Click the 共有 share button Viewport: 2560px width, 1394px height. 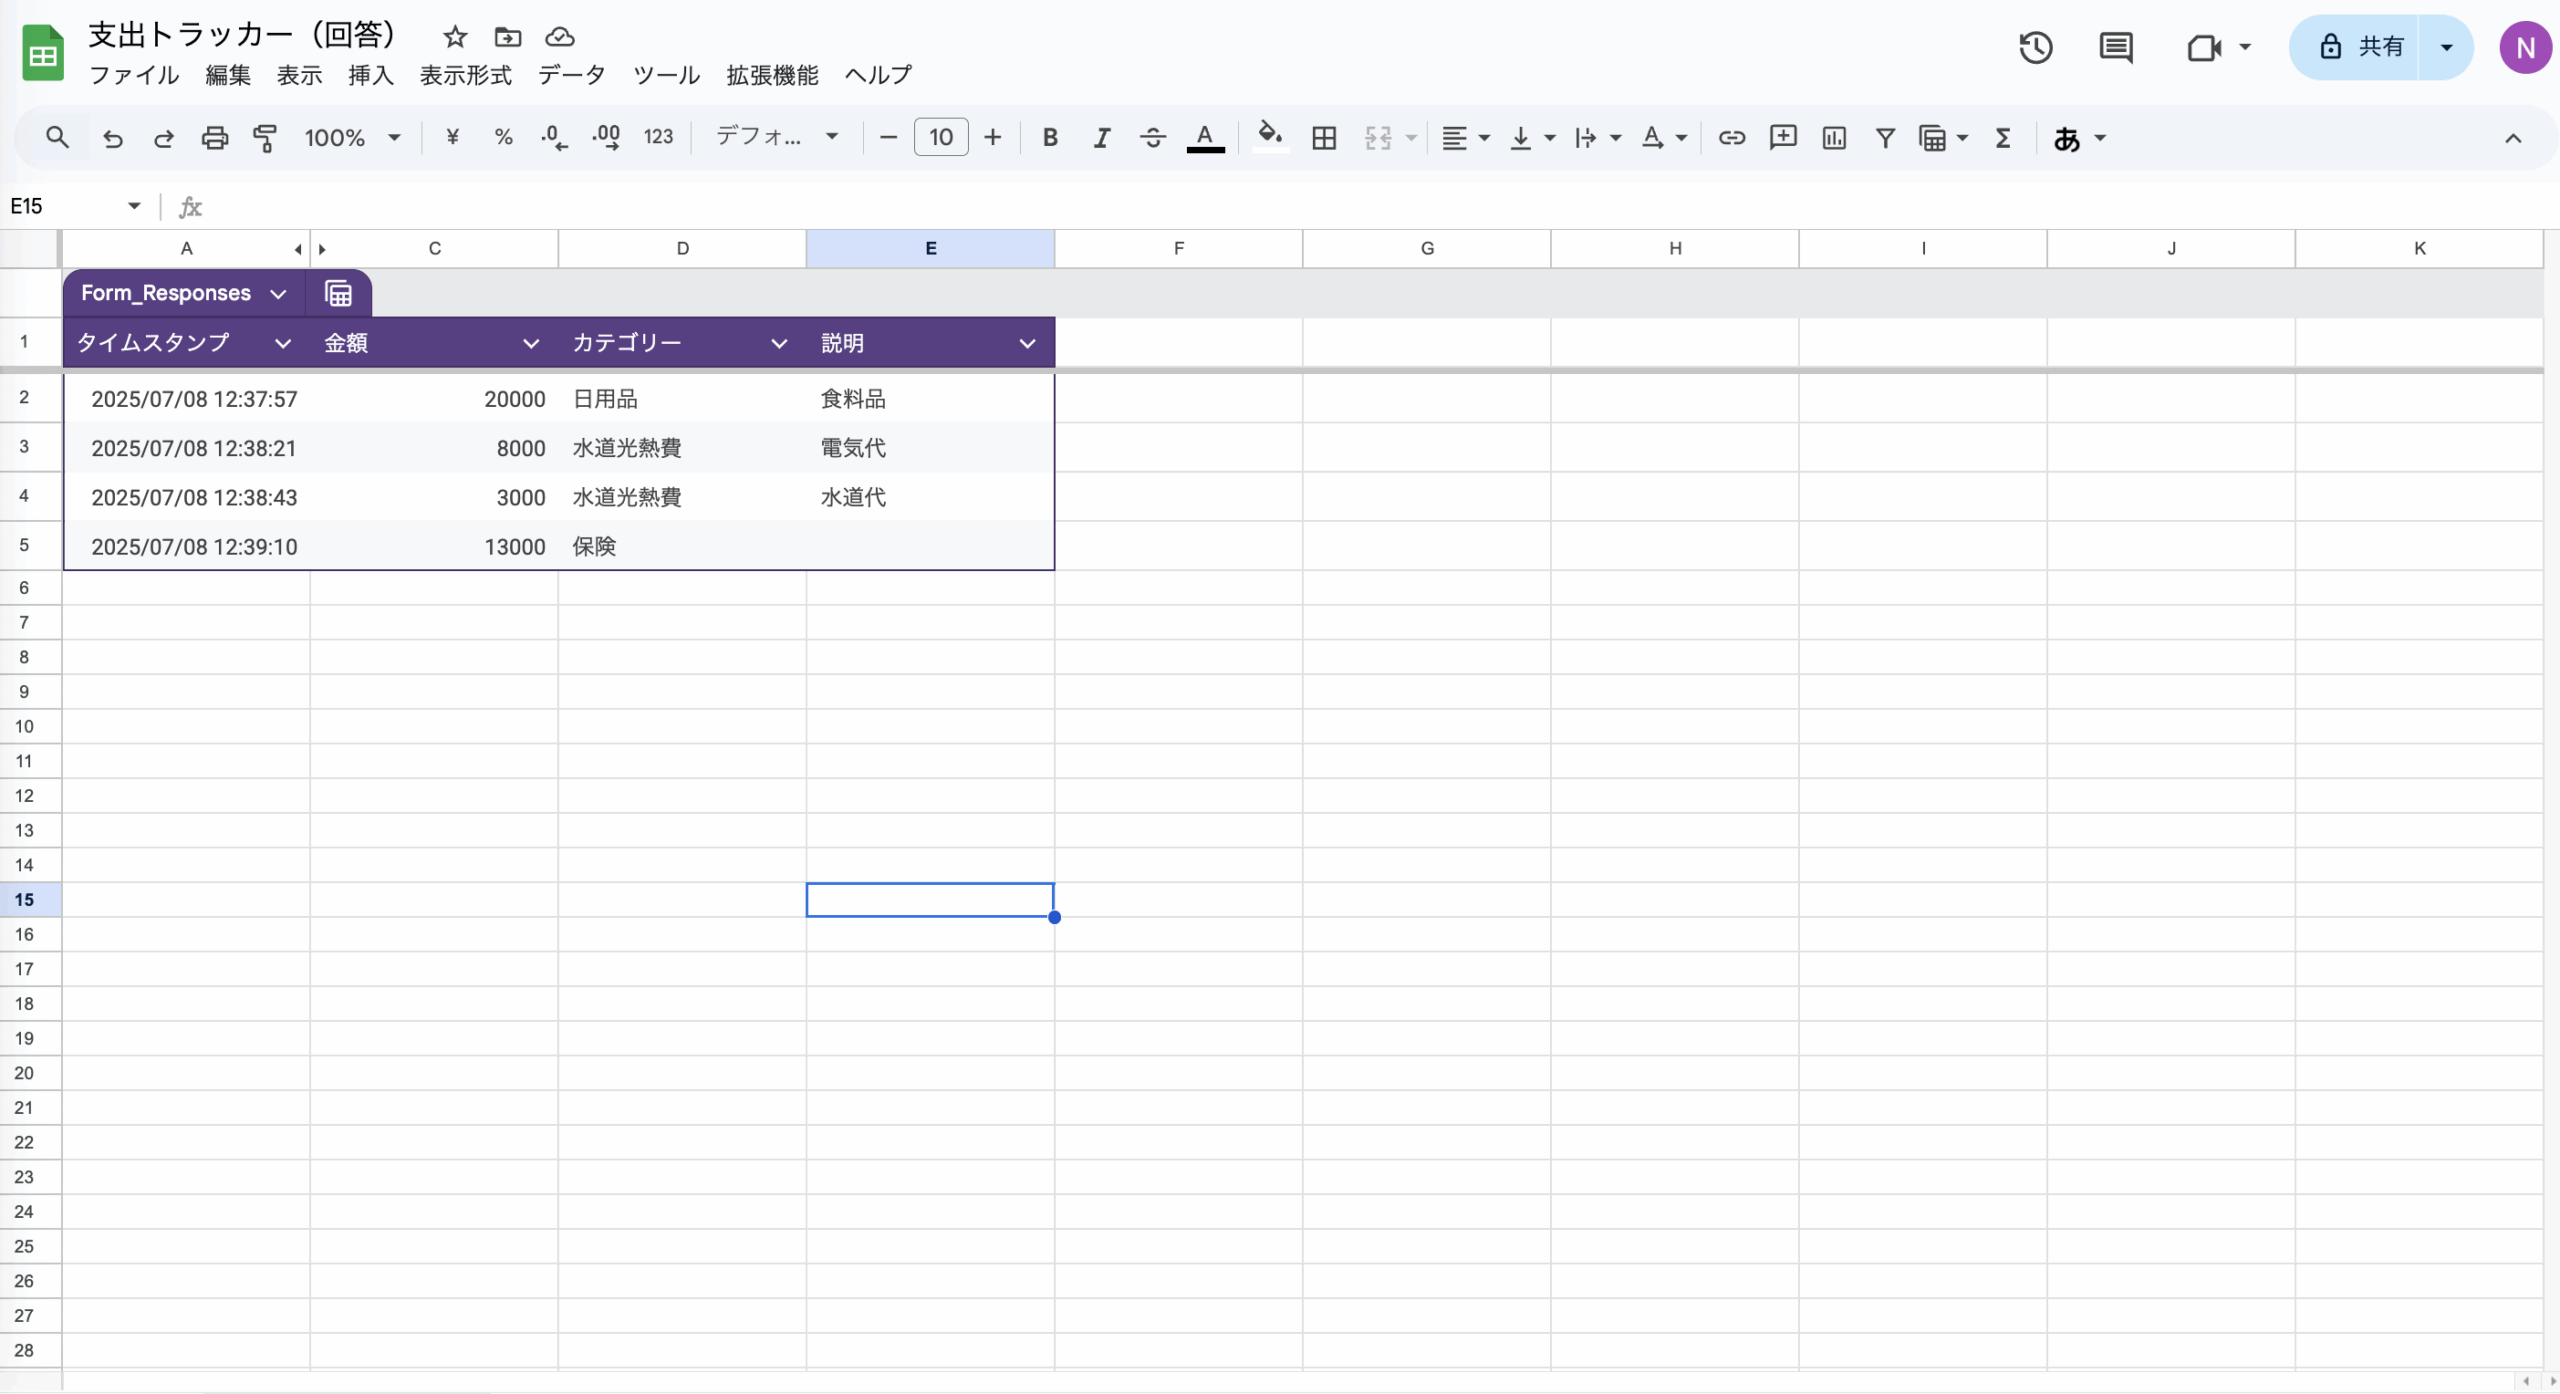2361,47
